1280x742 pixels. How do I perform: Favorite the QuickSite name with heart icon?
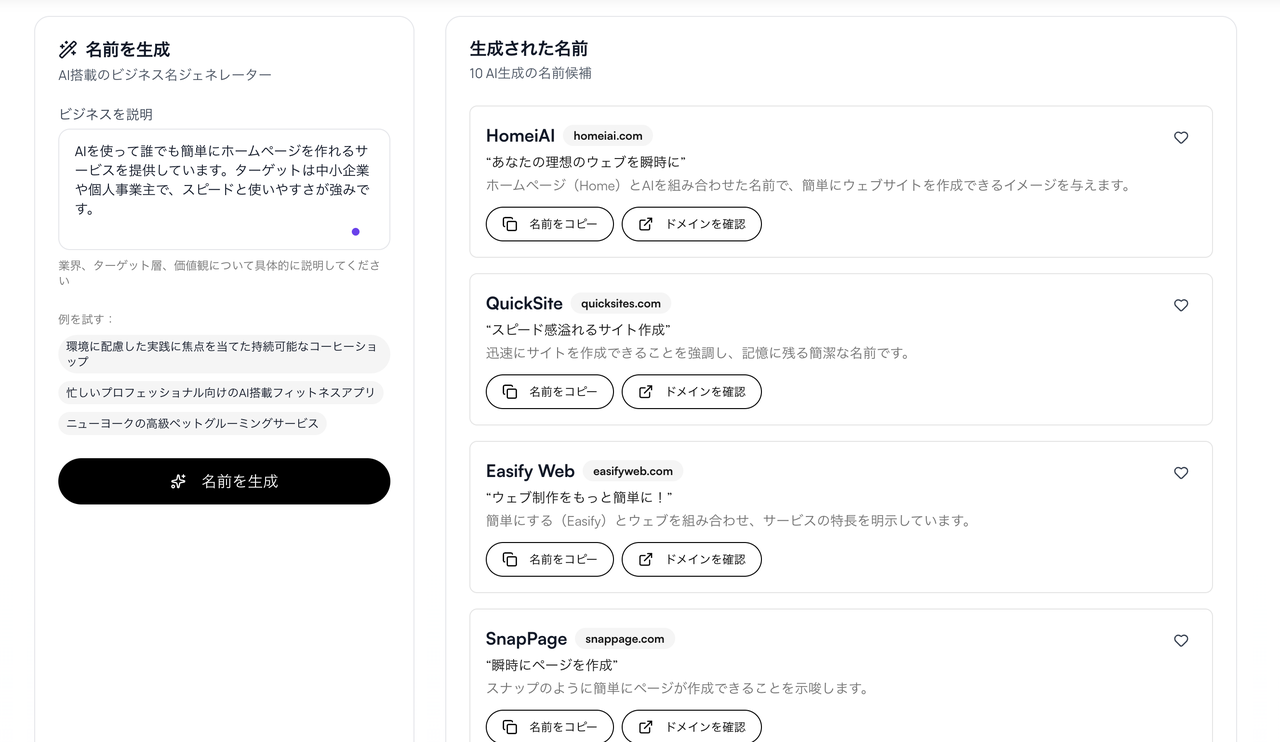pyautogui.click(x=1181, y=306)
